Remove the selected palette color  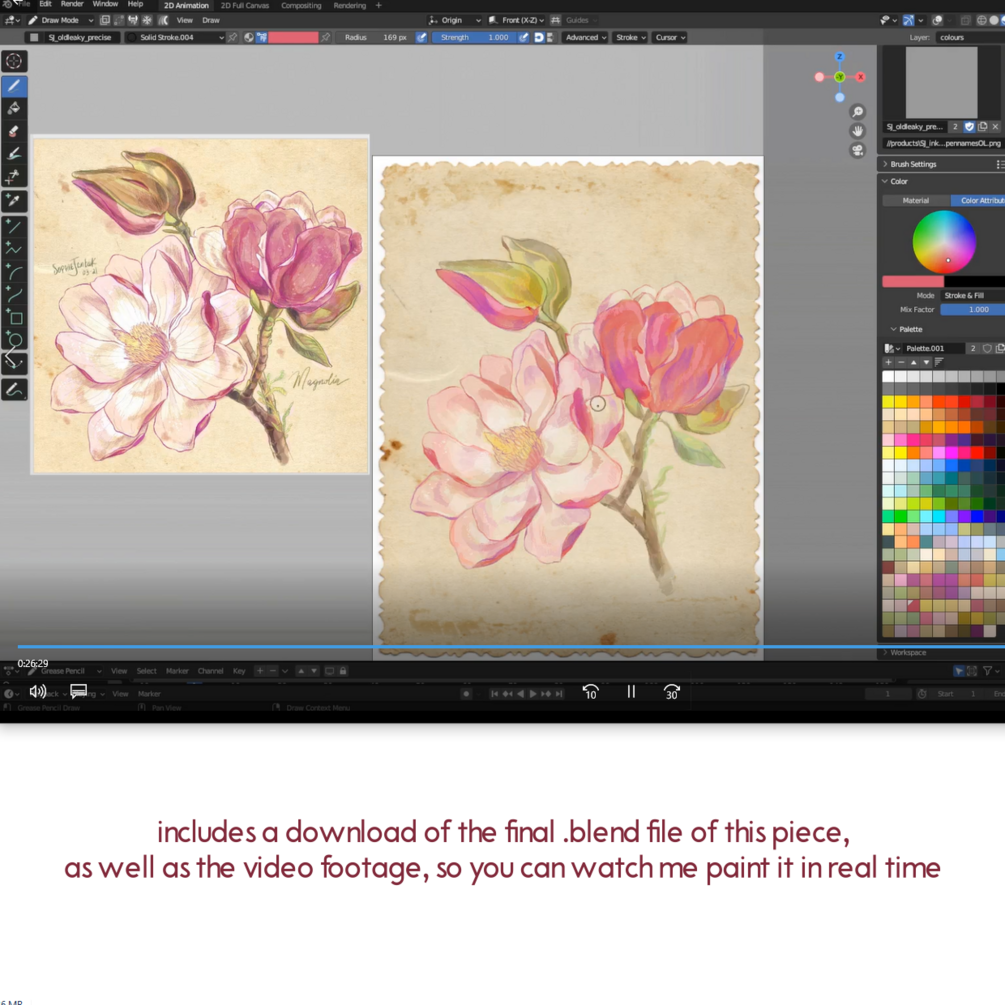[901, 362]
